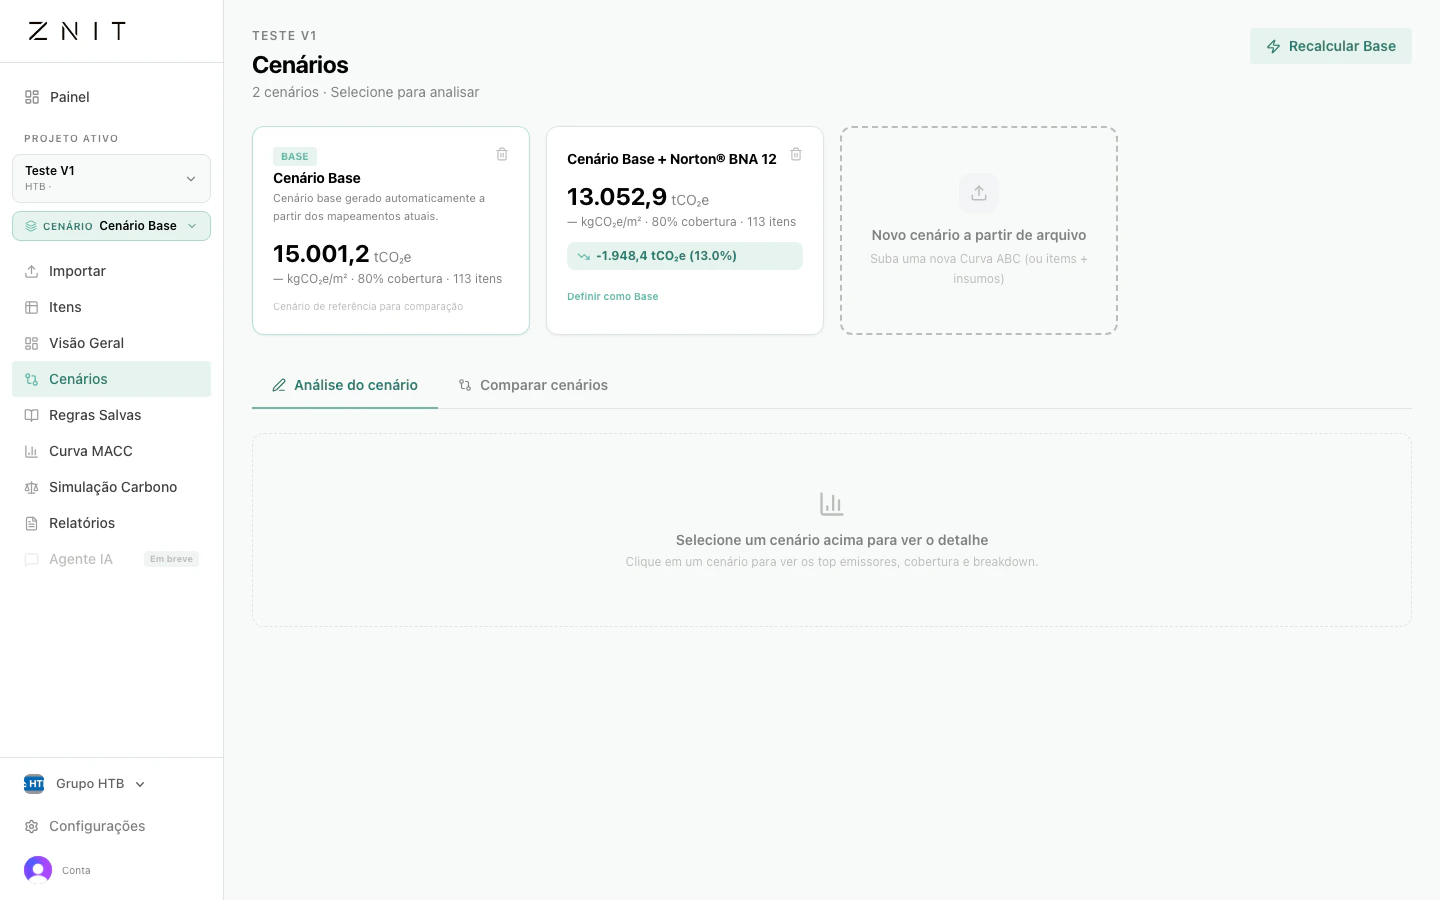Viewport: 1440px width, 900px height.
Task: Click '2 cenários · Selecione para analisar' subtitle
Action: 366,92
